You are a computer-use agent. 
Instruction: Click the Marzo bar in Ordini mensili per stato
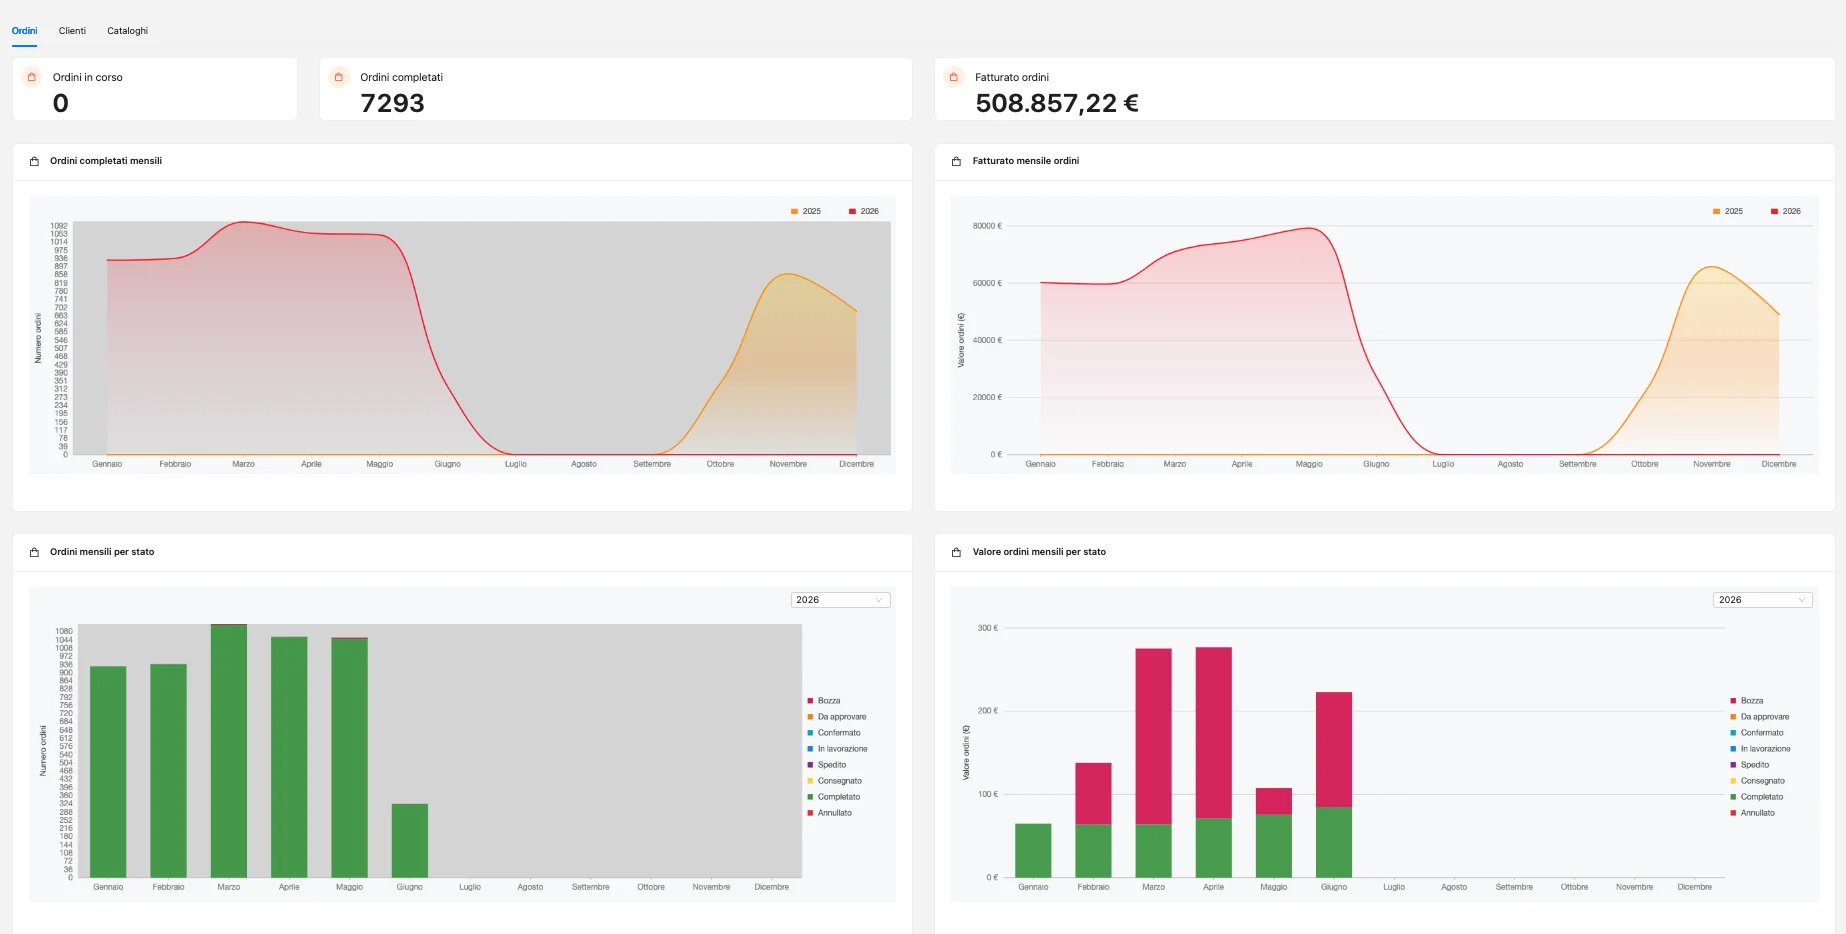pos(229,751)
